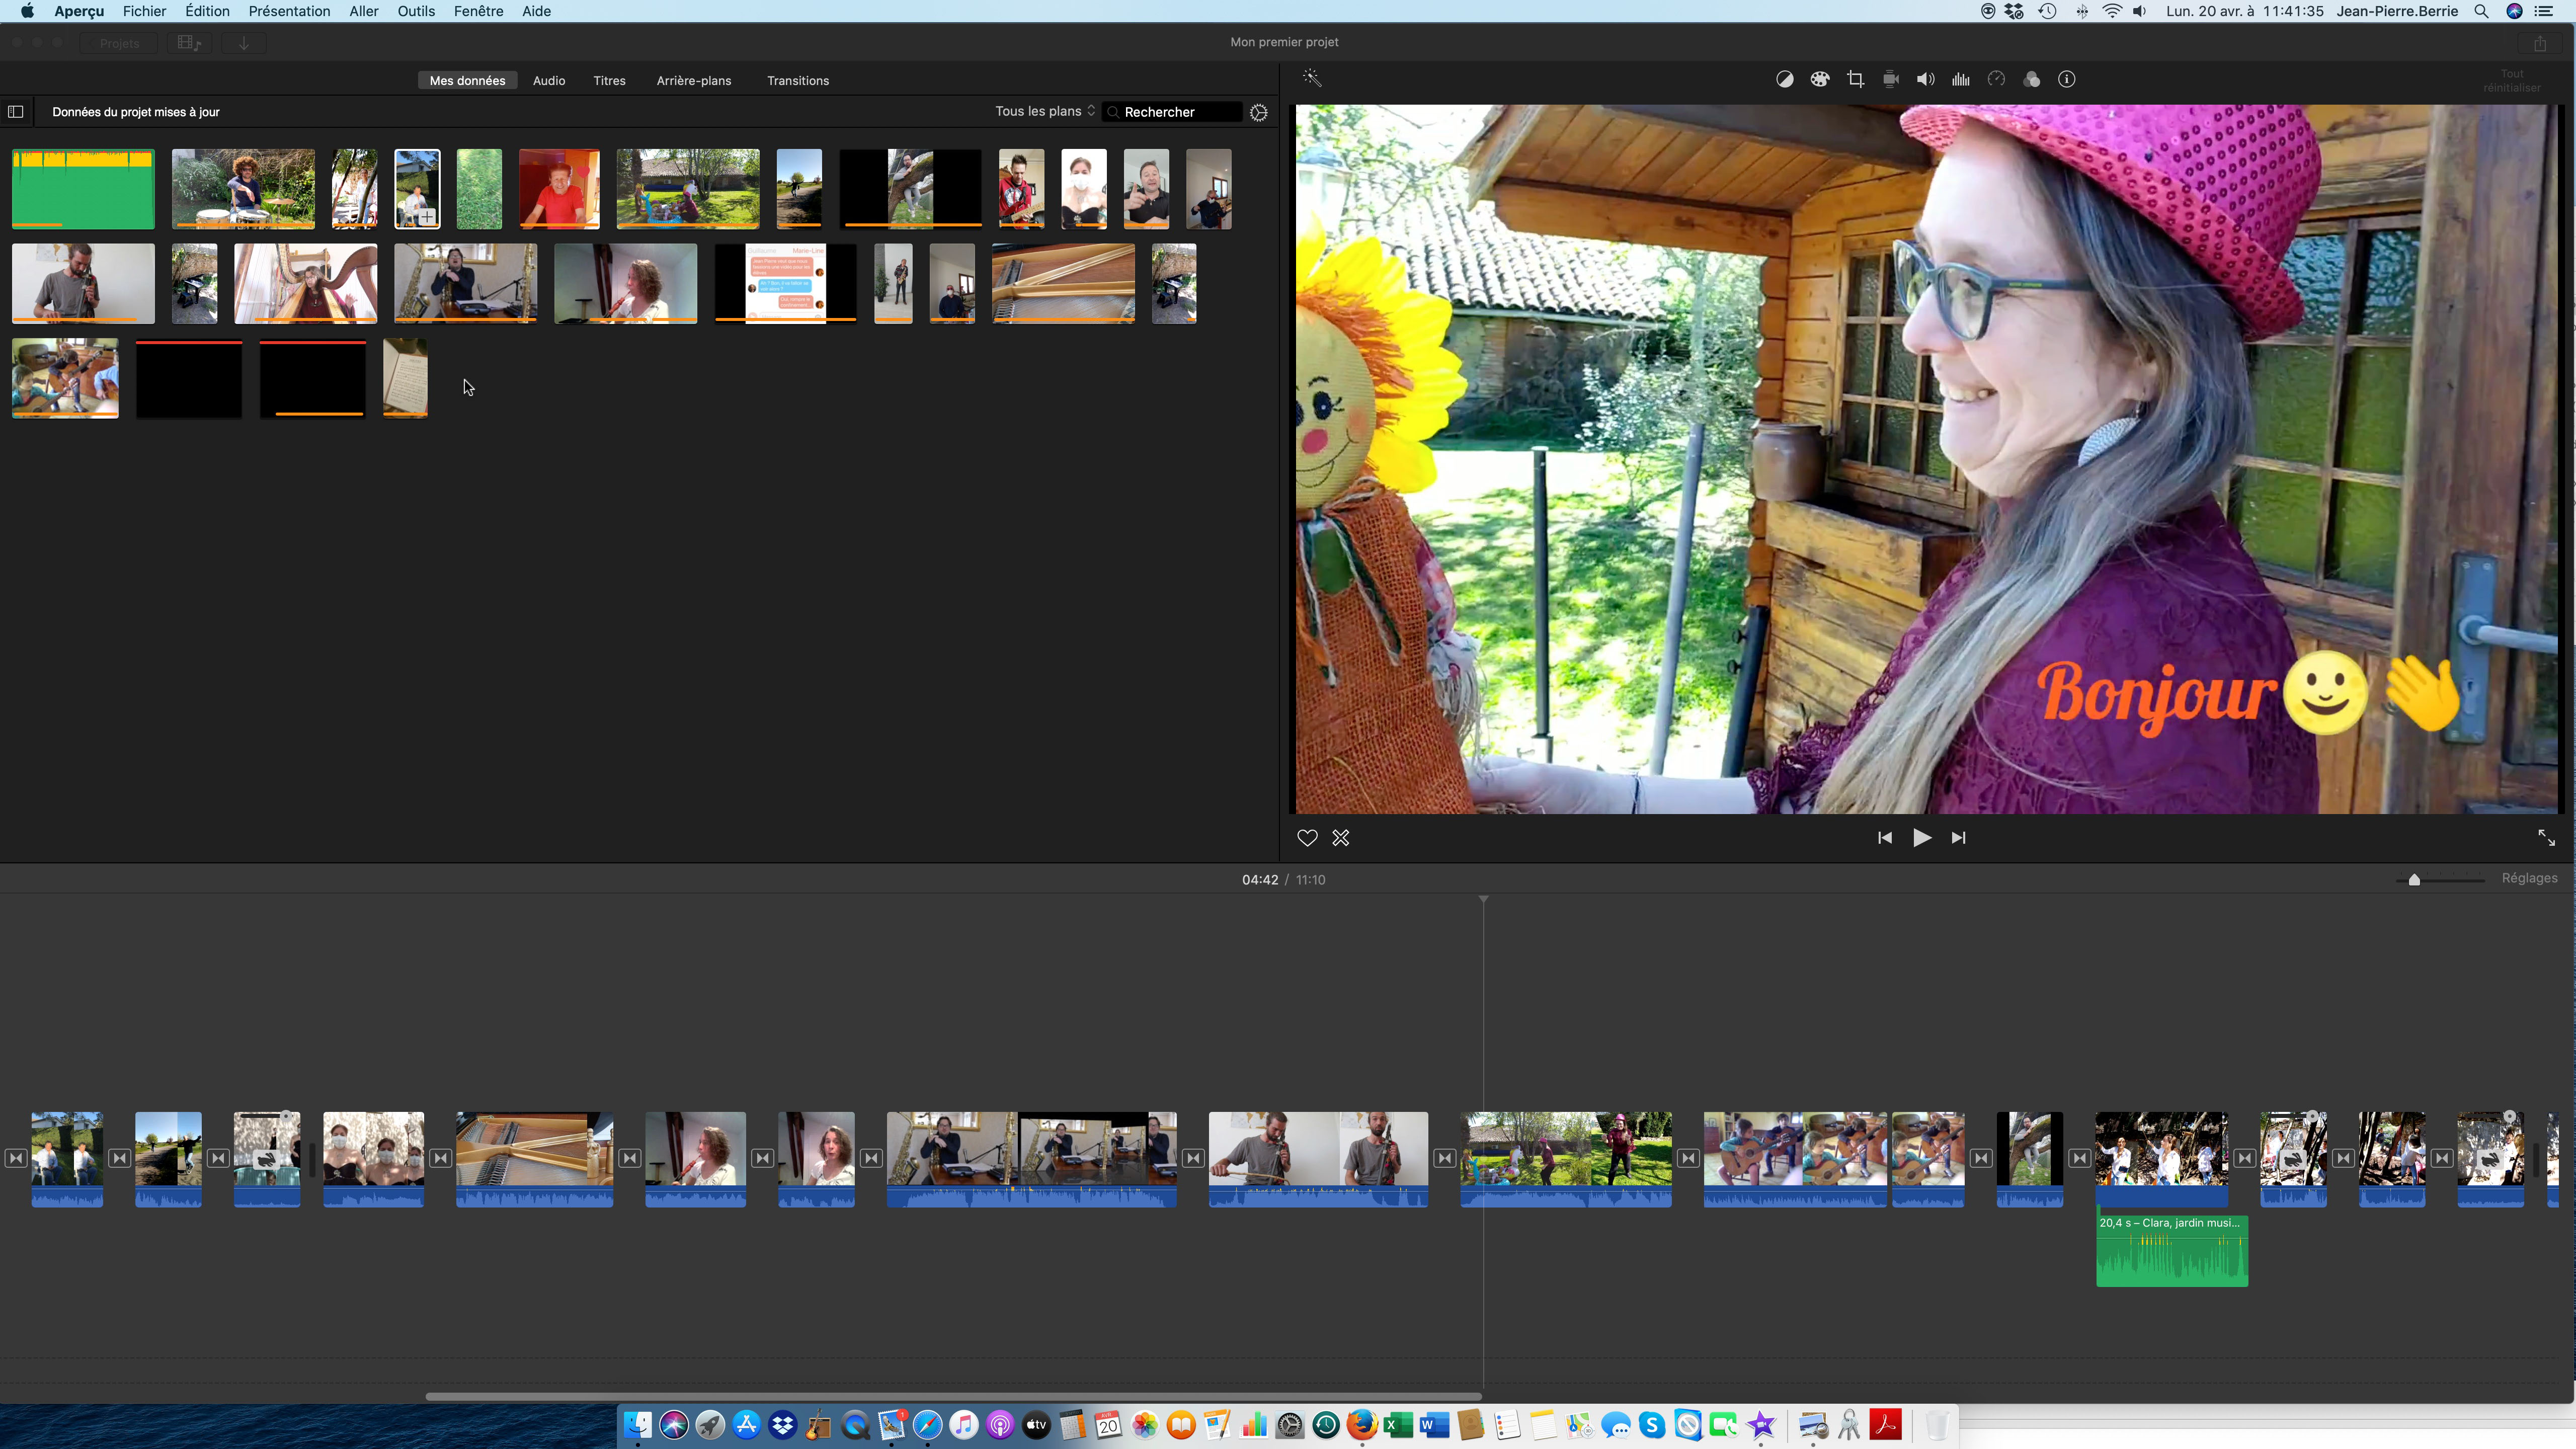Open the clip filter and audio effects tool
Screen dimensions: 2576x1449
tap(2031, 79)
